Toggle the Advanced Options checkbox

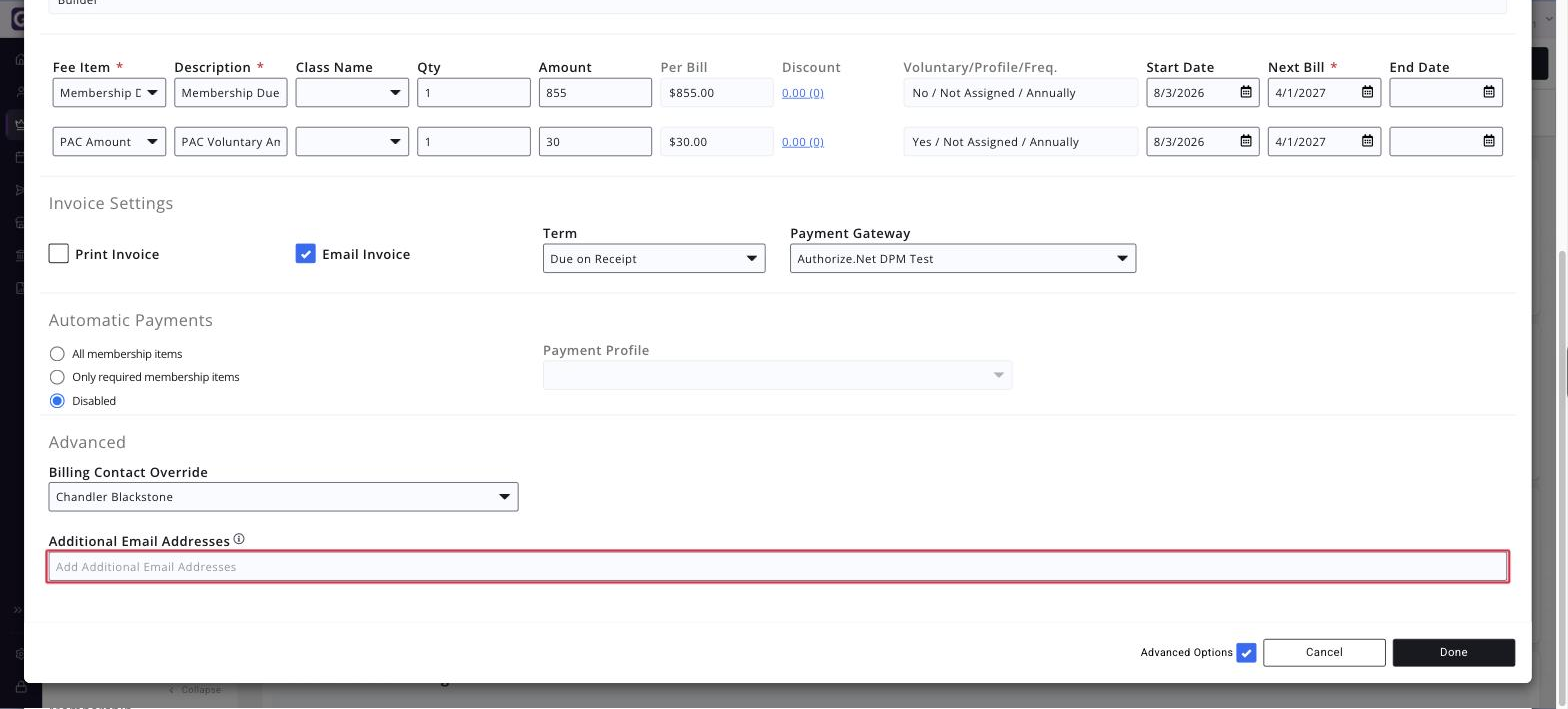[1246, 653]
